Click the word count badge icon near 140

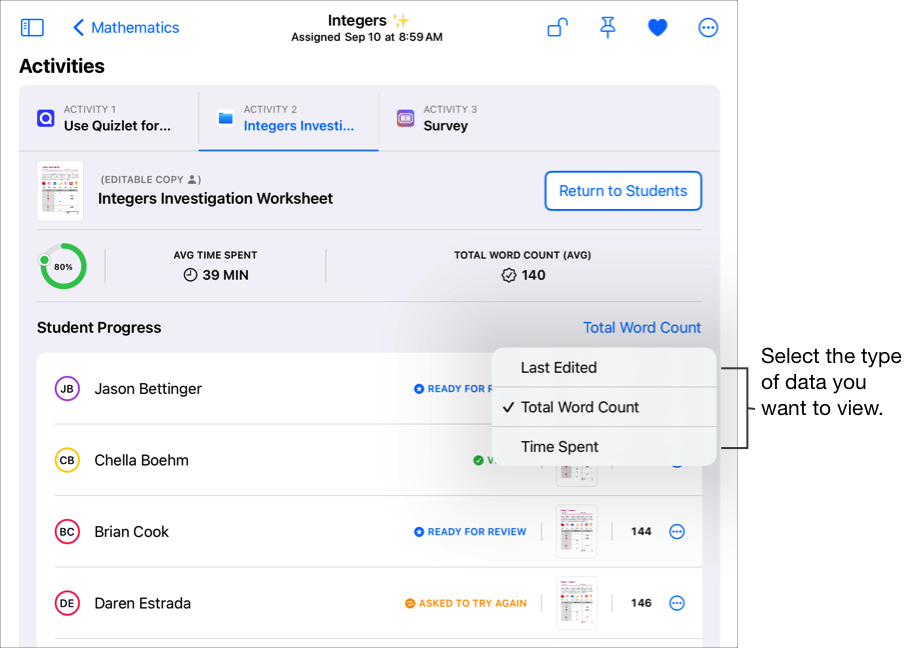(509, 275)
